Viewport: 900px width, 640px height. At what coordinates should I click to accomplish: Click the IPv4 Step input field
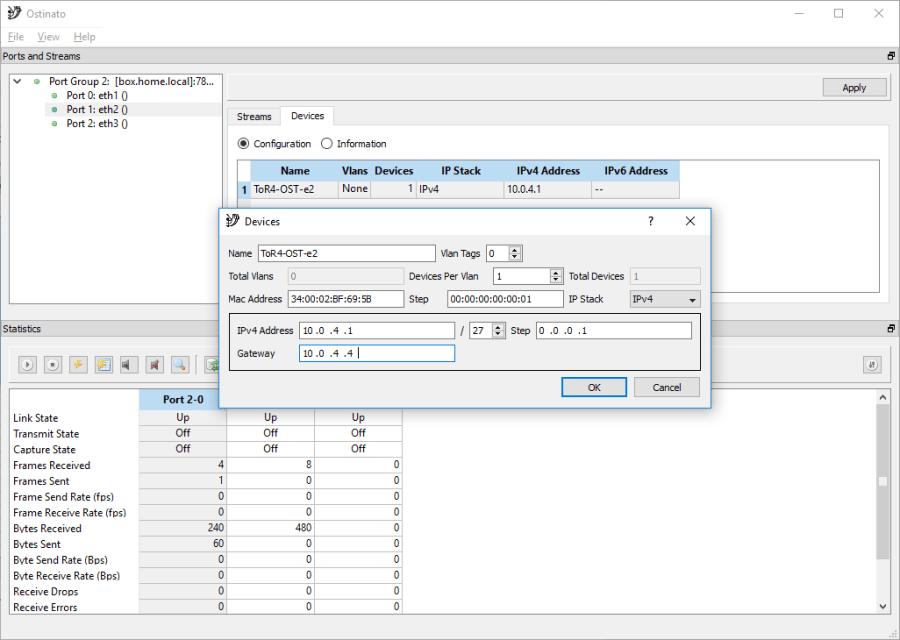tap(614, 331)
